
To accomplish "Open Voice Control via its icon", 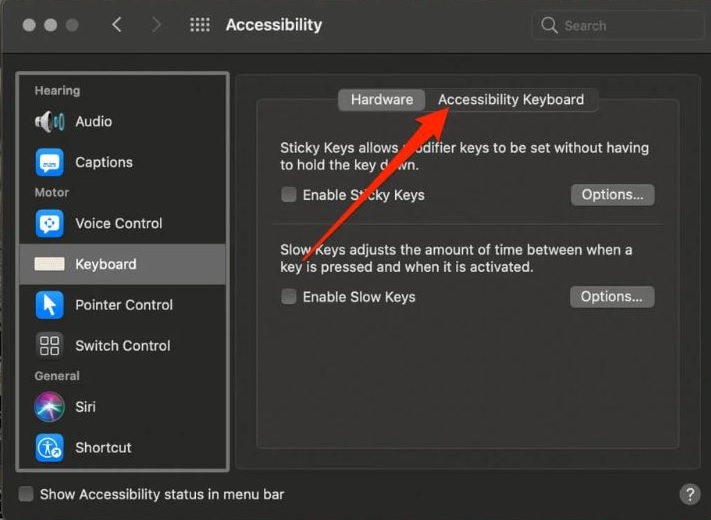I will 50,223.
